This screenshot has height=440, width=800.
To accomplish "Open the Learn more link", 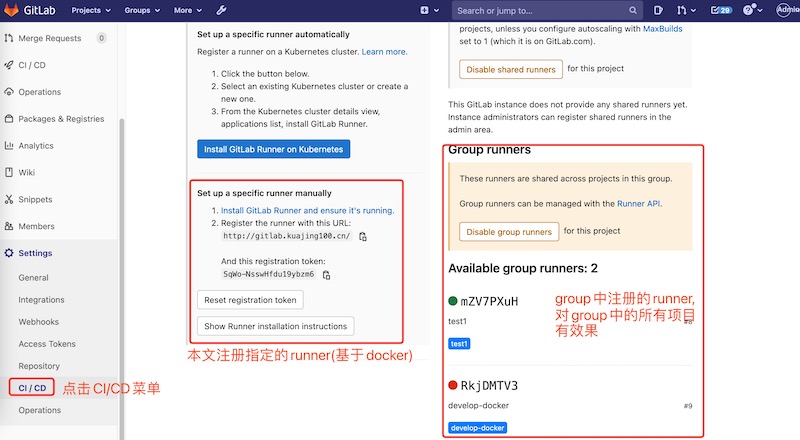I will click(384, 52).
